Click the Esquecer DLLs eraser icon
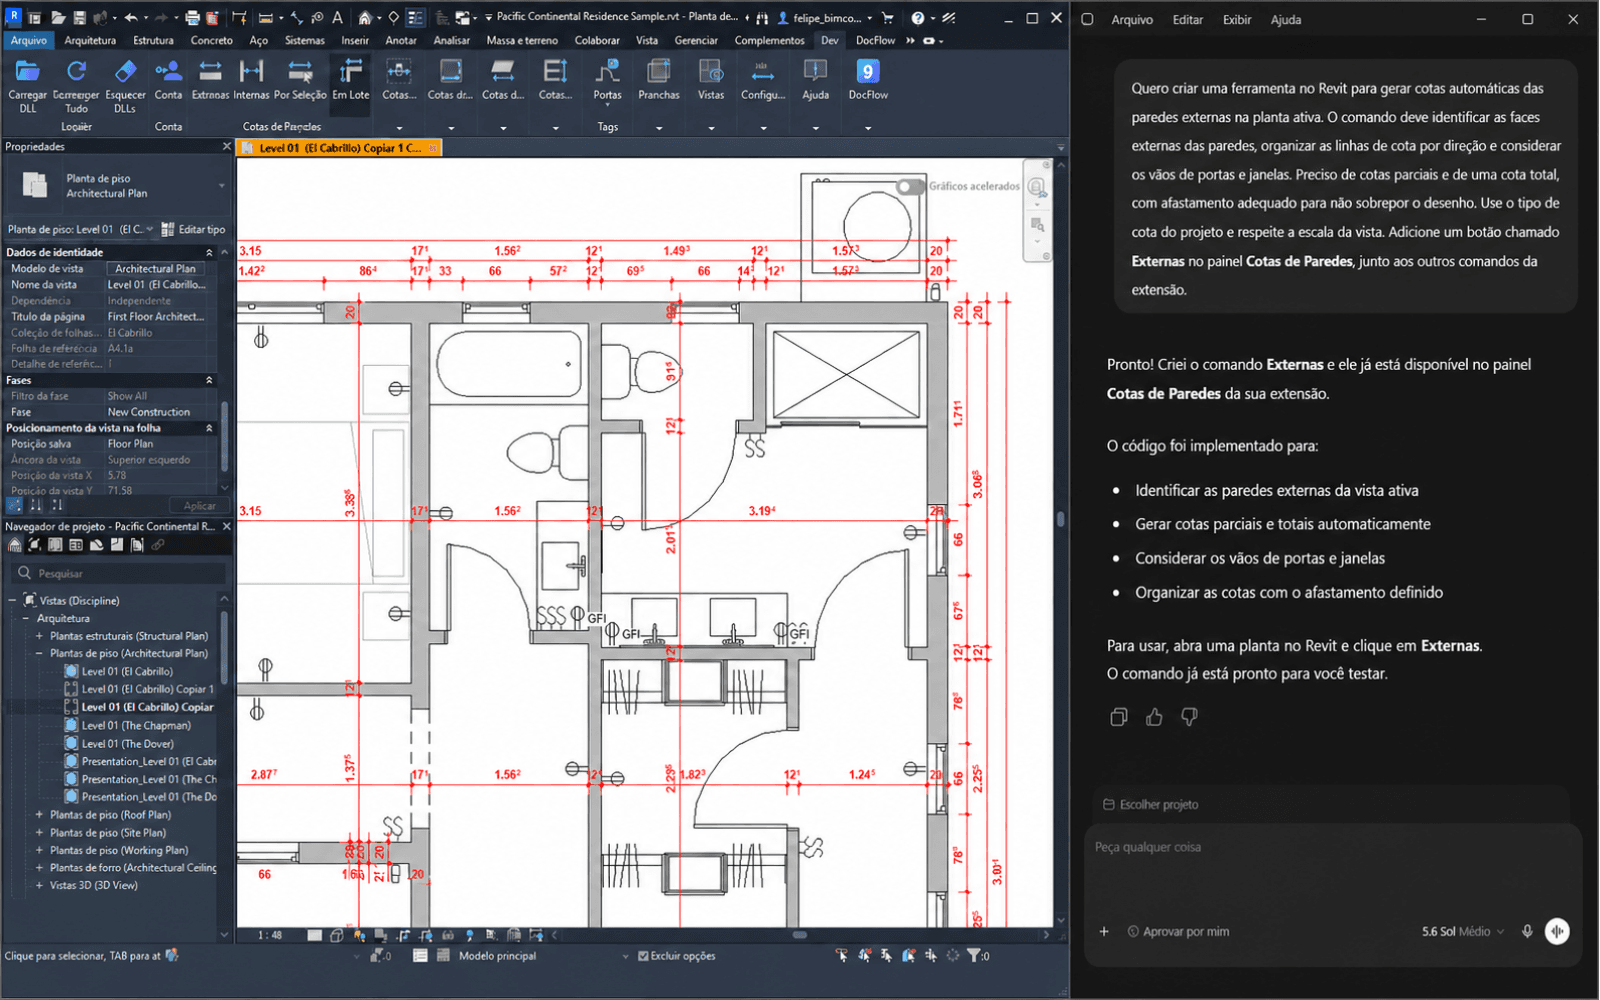Screen dimensions: 1600x1000 tap(125, 72)
